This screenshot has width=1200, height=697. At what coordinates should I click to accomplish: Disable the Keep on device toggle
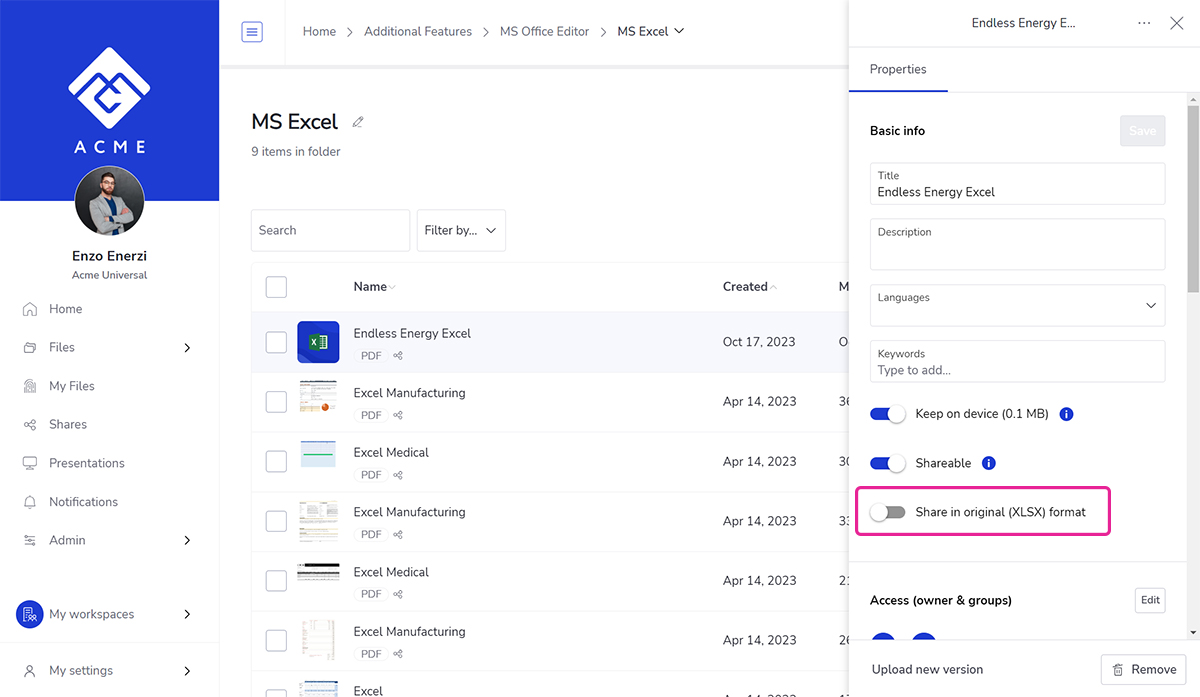887,414
